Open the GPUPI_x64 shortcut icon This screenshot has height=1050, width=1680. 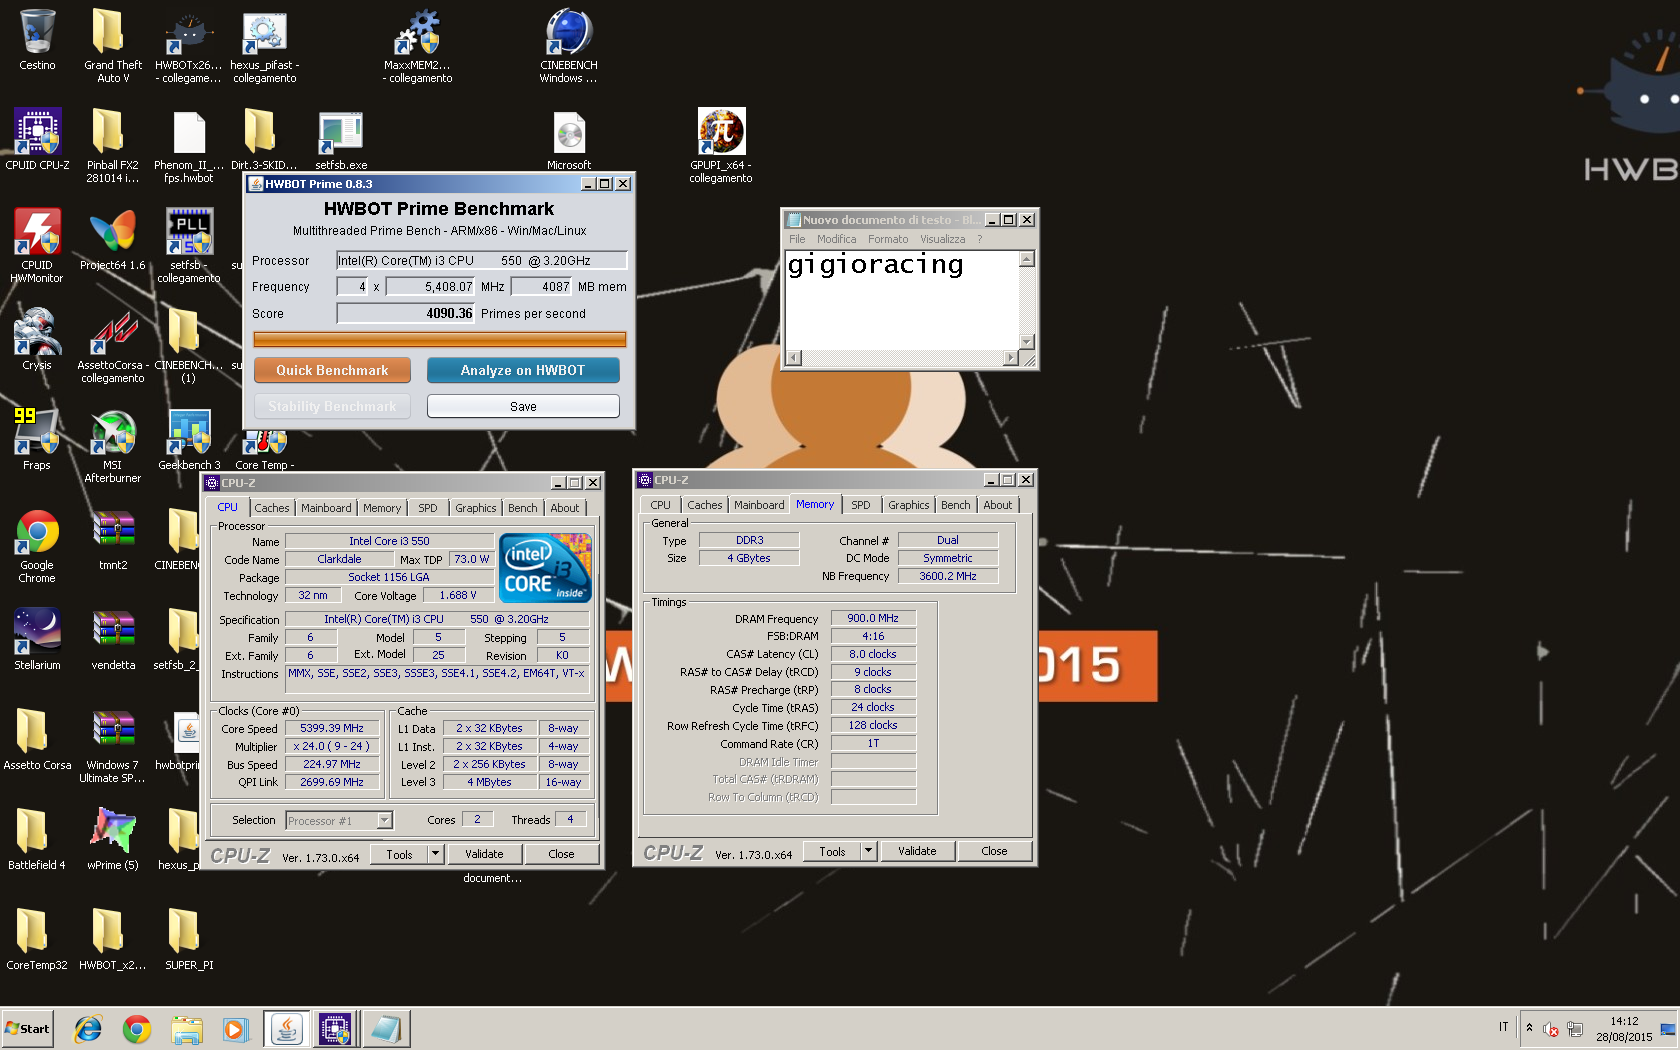coord(720,145)
